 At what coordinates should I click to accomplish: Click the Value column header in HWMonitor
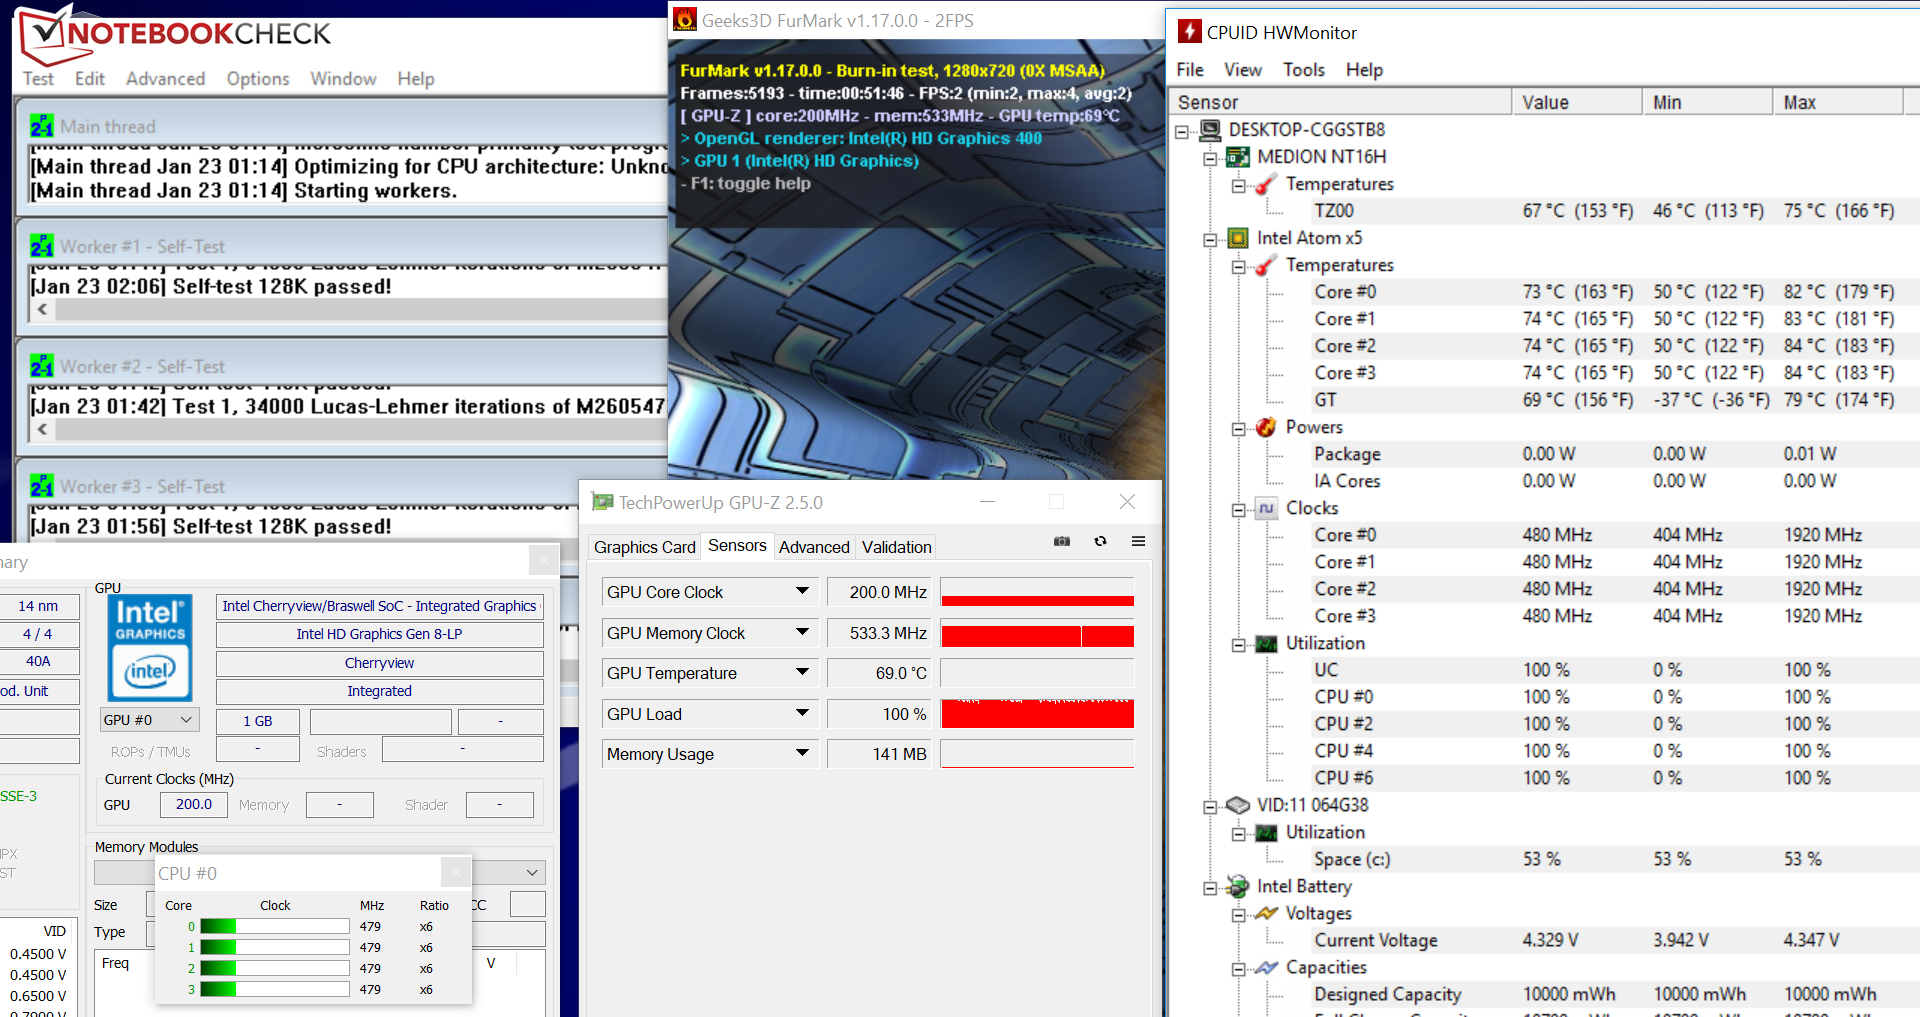pyautogui.click(x=1577, y=102)
